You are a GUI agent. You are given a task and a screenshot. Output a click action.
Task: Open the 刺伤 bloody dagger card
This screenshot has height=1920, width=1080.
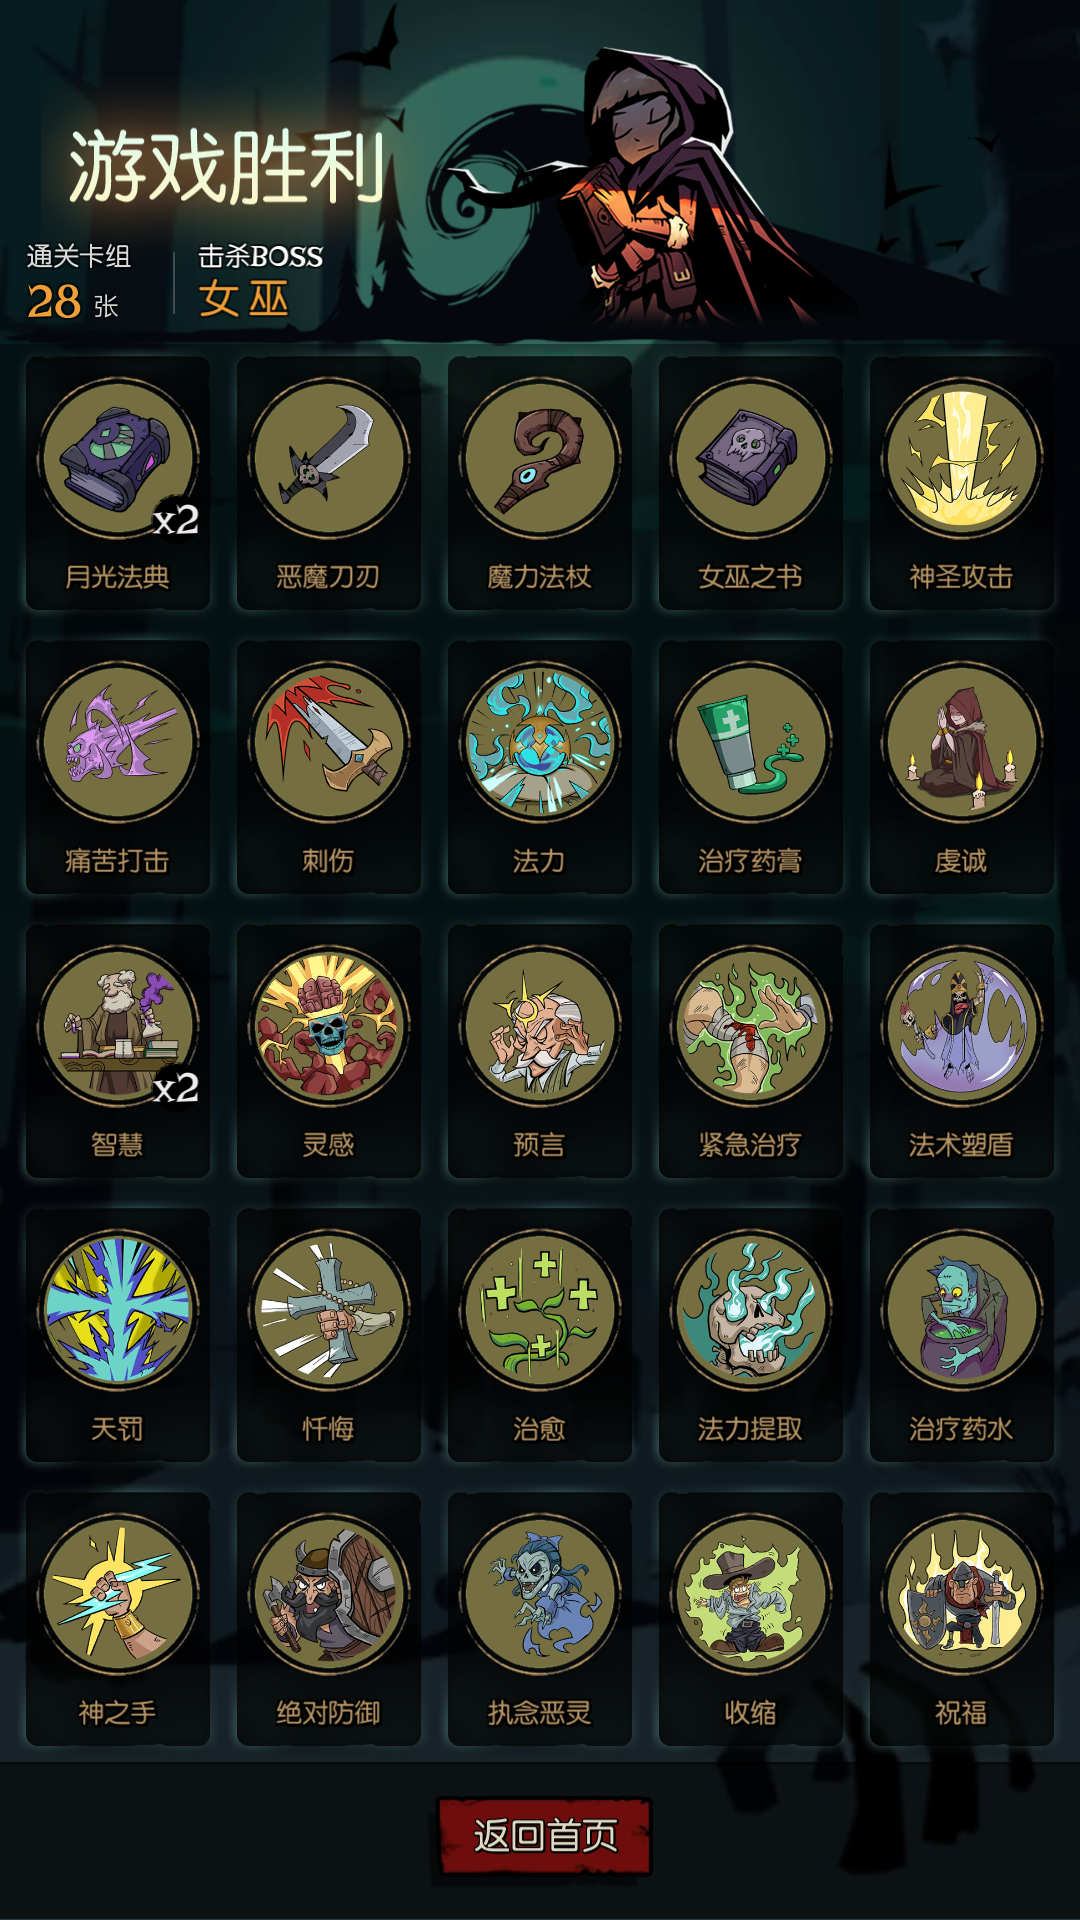(329, 767)
